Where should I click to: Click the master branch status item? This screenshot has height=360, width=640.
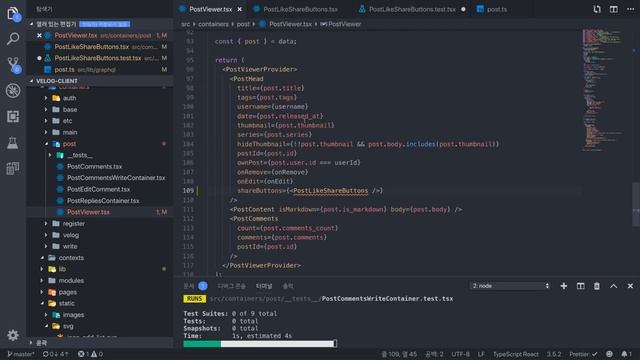(x=21, y=354)
